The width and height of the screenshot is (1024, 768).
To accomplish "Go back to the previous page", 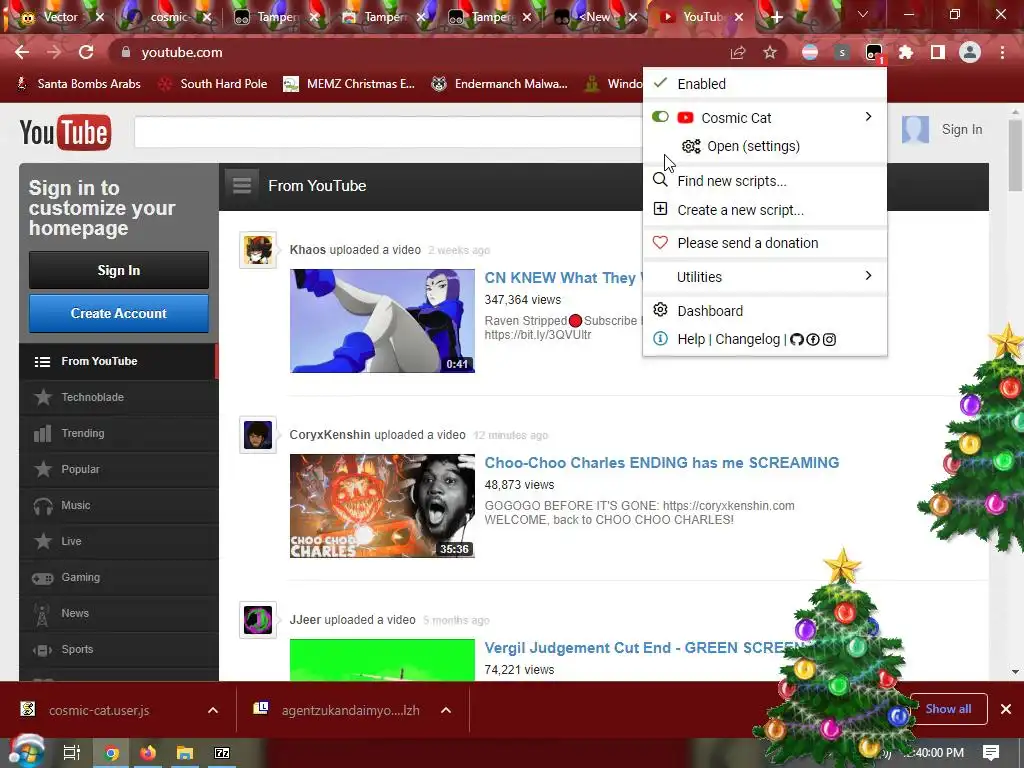I will (22, 52).
